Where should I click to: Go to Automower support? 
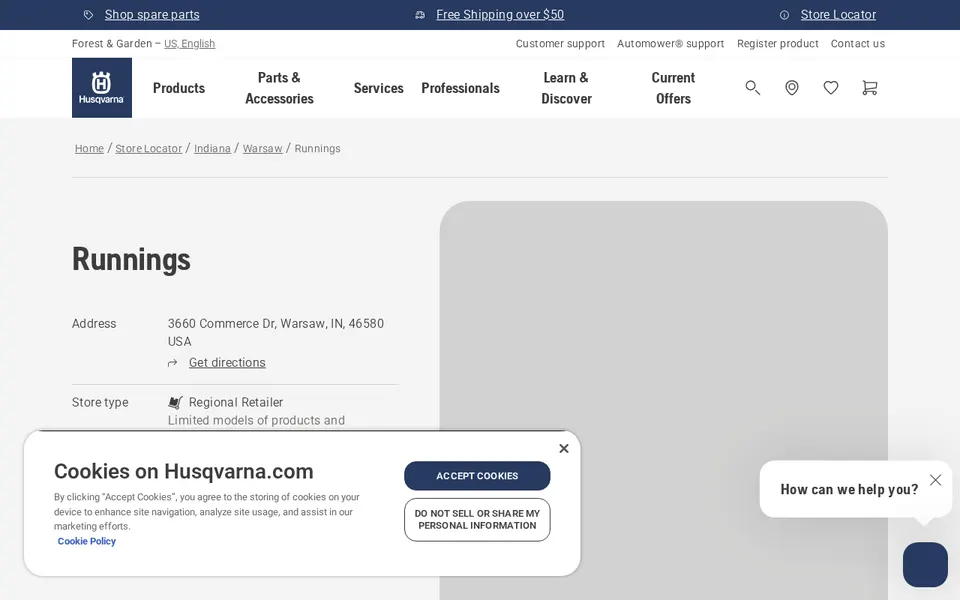[670, 43]
